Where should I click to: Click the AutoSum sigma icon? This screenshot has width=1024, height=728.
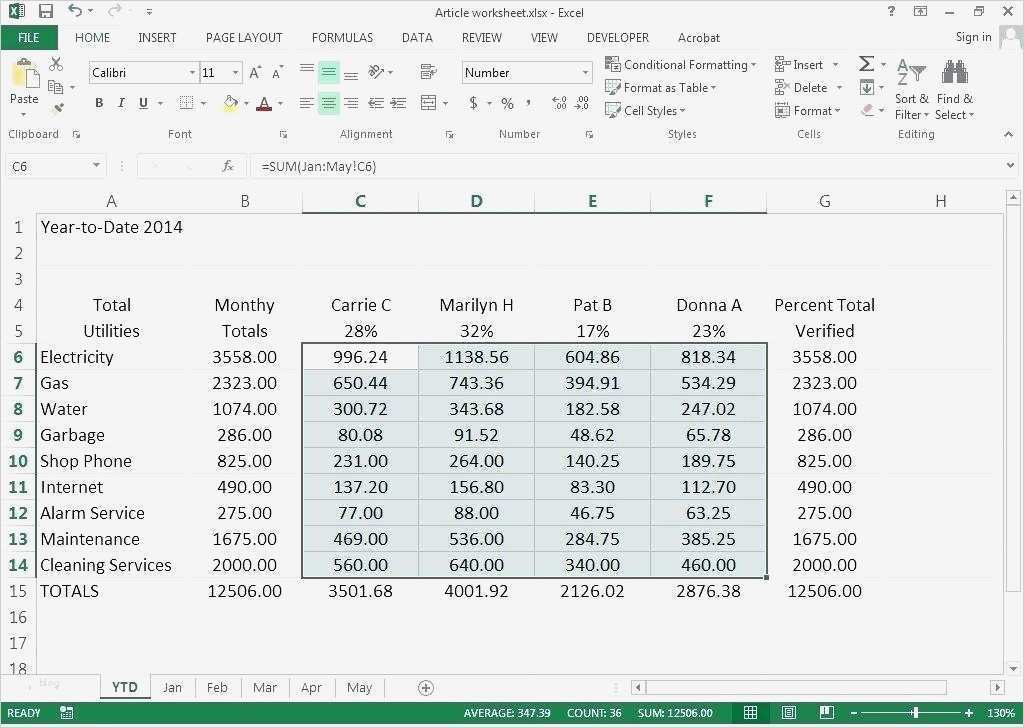tap(866, 64)
